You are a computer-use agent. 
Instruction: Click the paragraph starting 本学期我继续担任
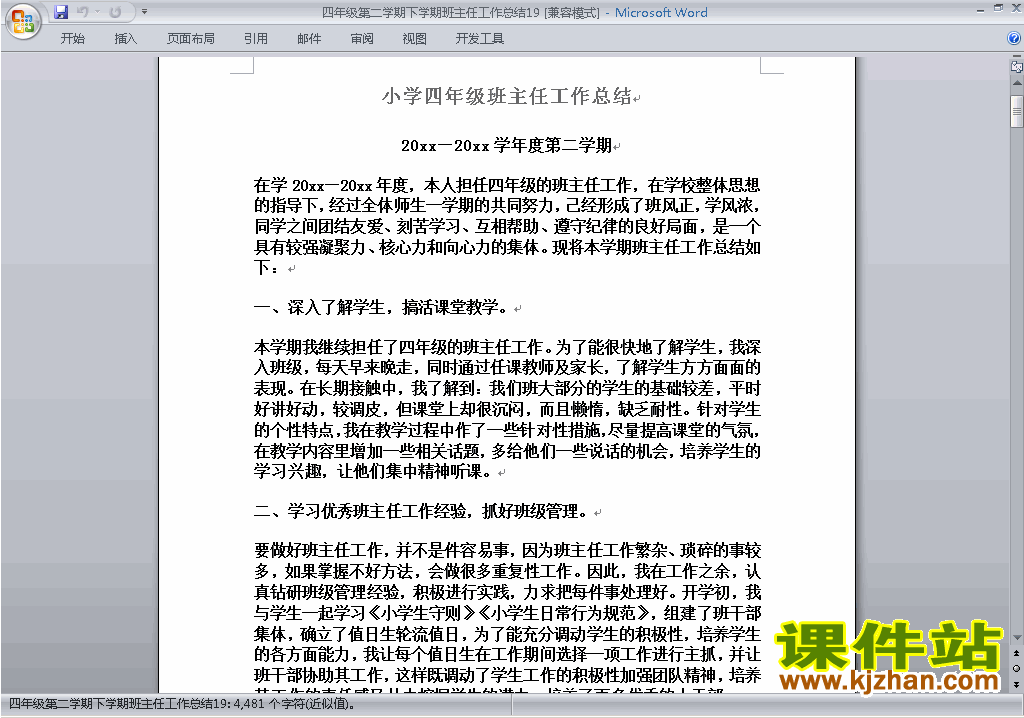tap(507, 409)
